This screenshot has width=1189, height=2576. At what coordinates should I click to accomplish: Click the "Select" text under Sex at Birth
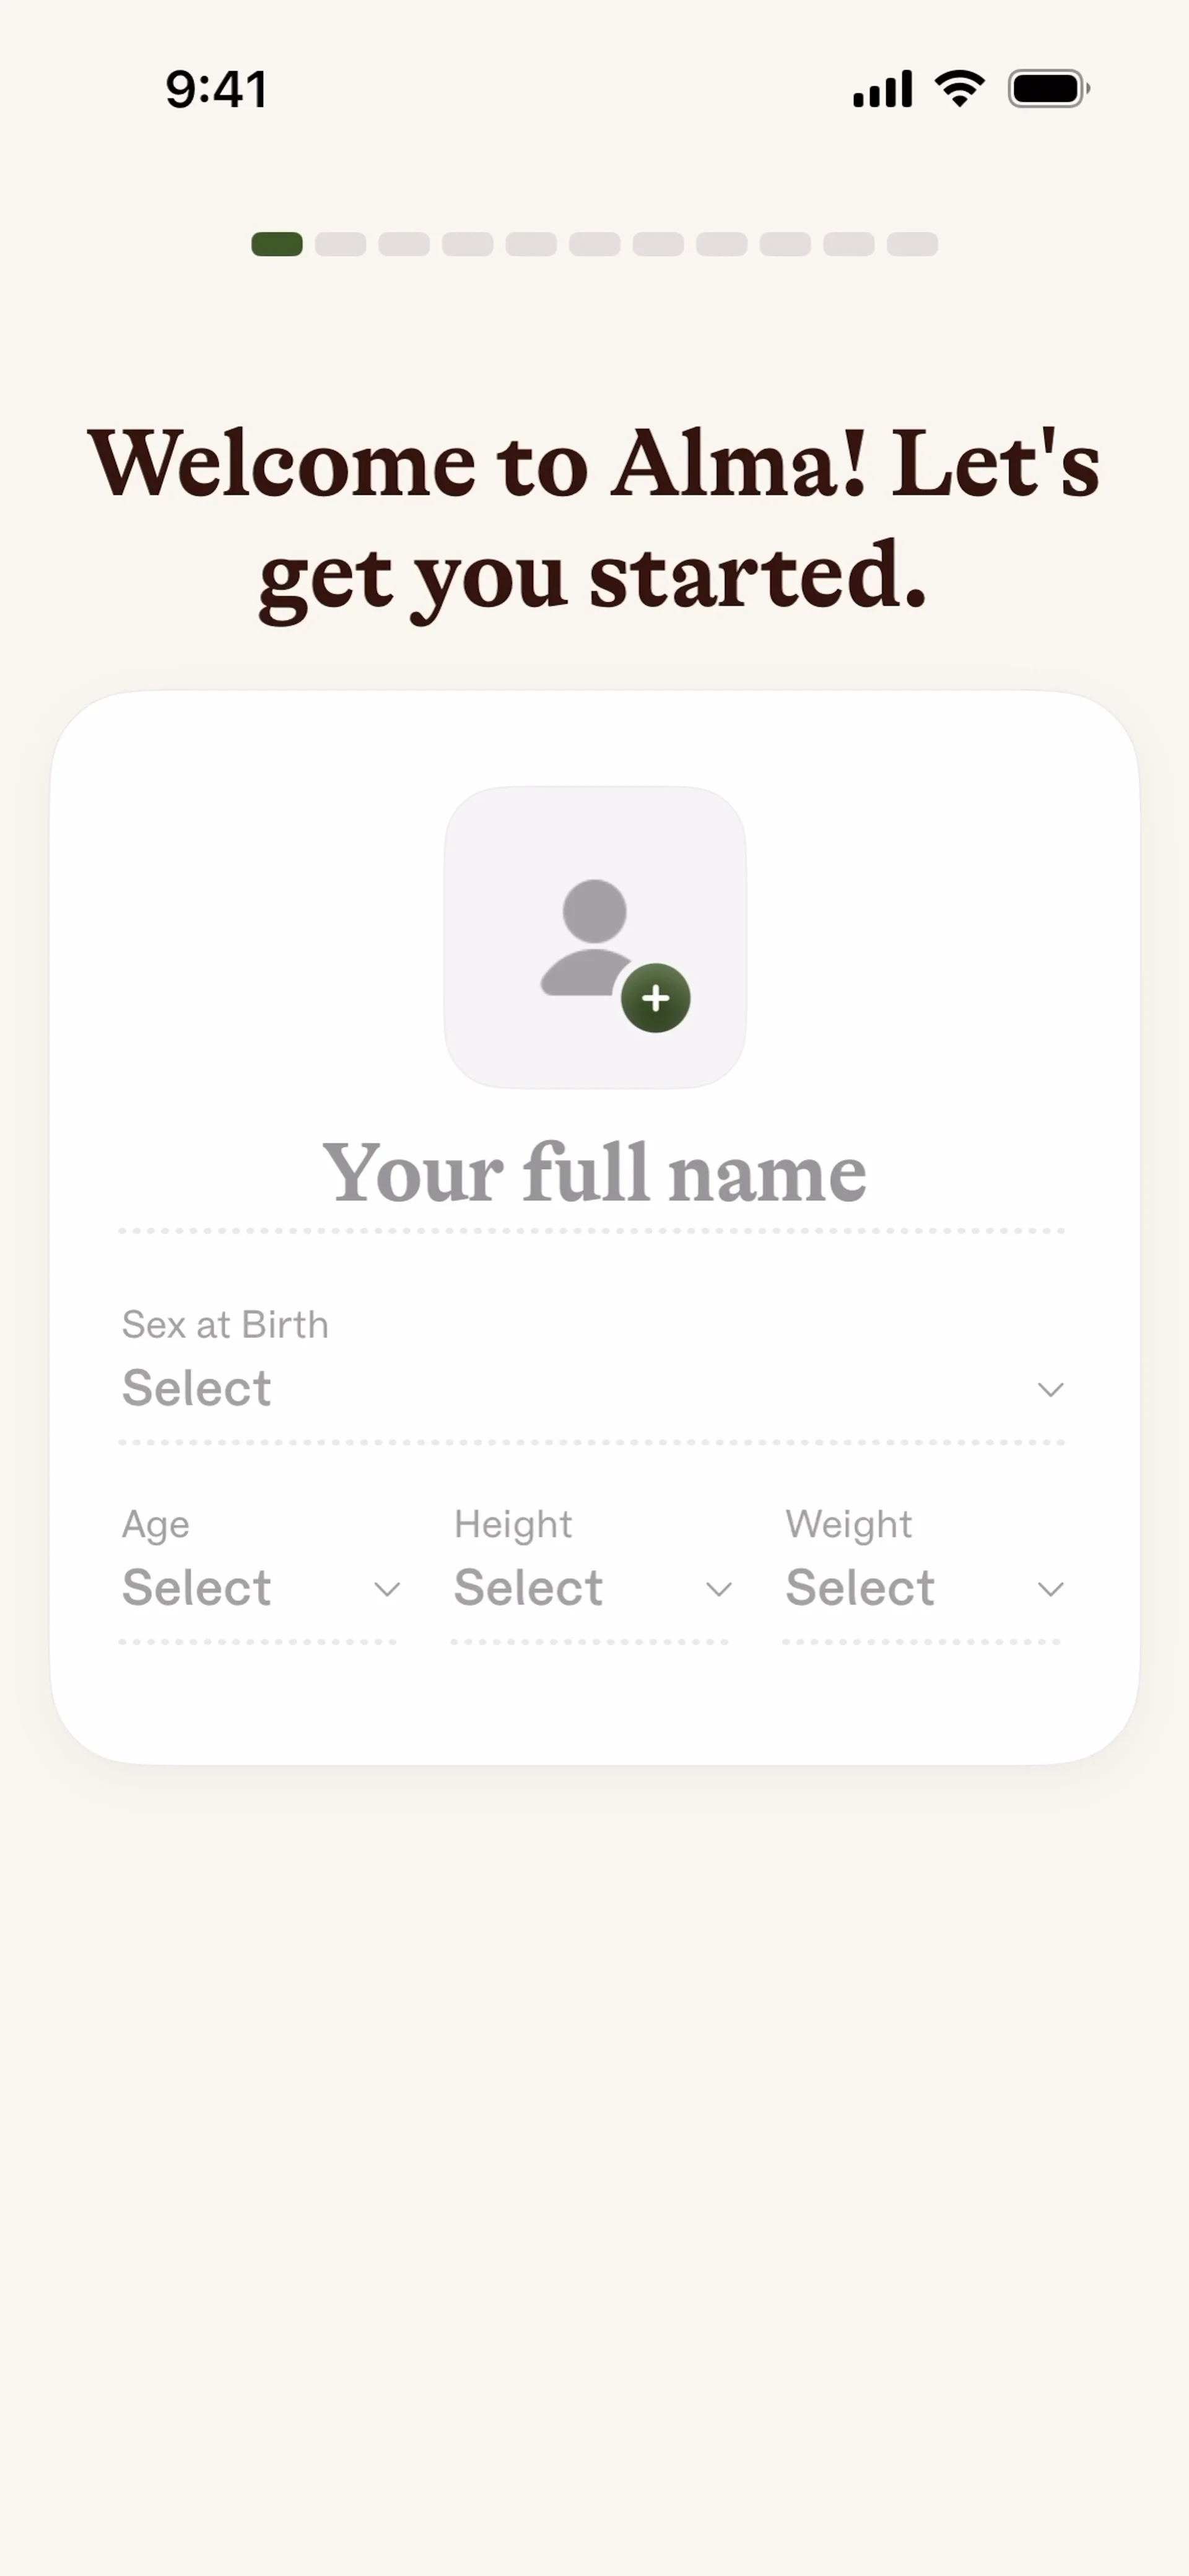(197, 1388)
